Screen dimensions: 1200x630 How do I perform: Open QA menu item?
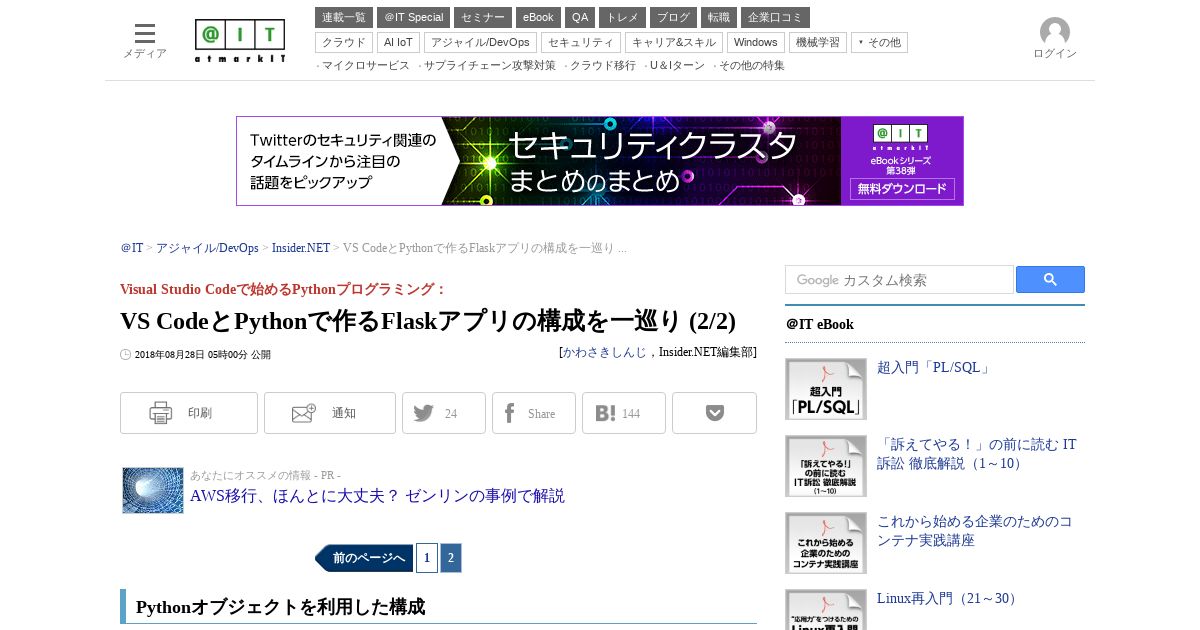pos(580,17)
